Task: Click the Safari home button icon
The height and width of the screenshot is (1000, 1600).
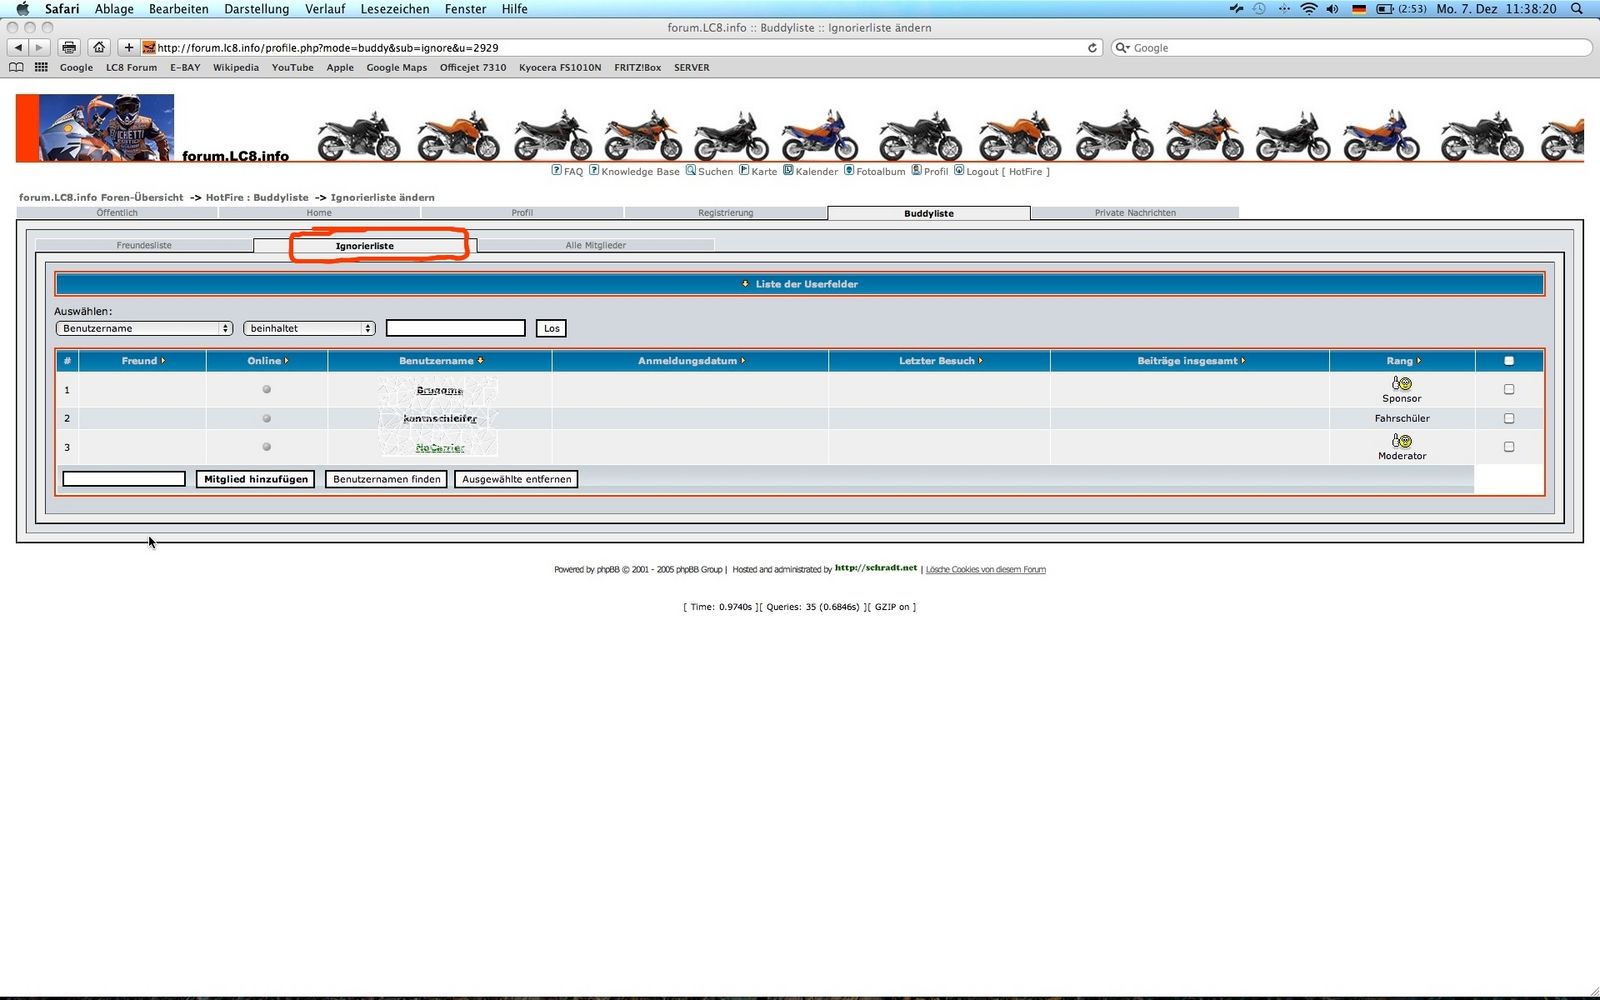Action: (x=99, y=47)
